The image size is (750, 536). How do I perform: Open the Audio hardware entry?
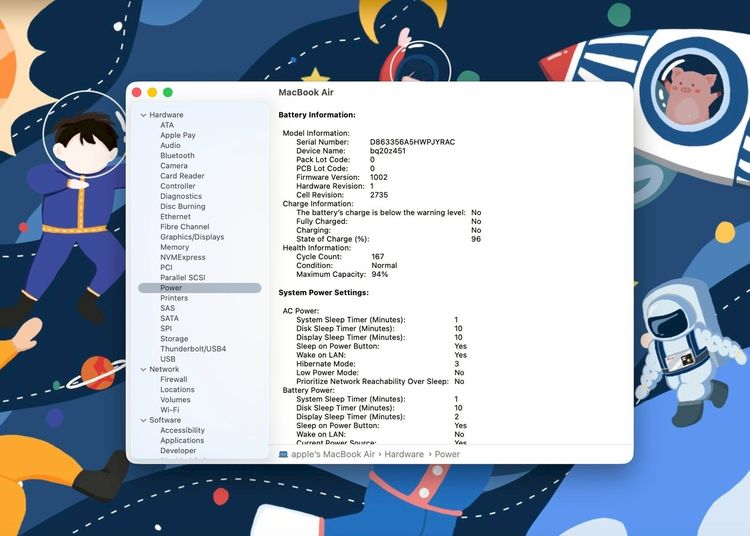point(170,145)
